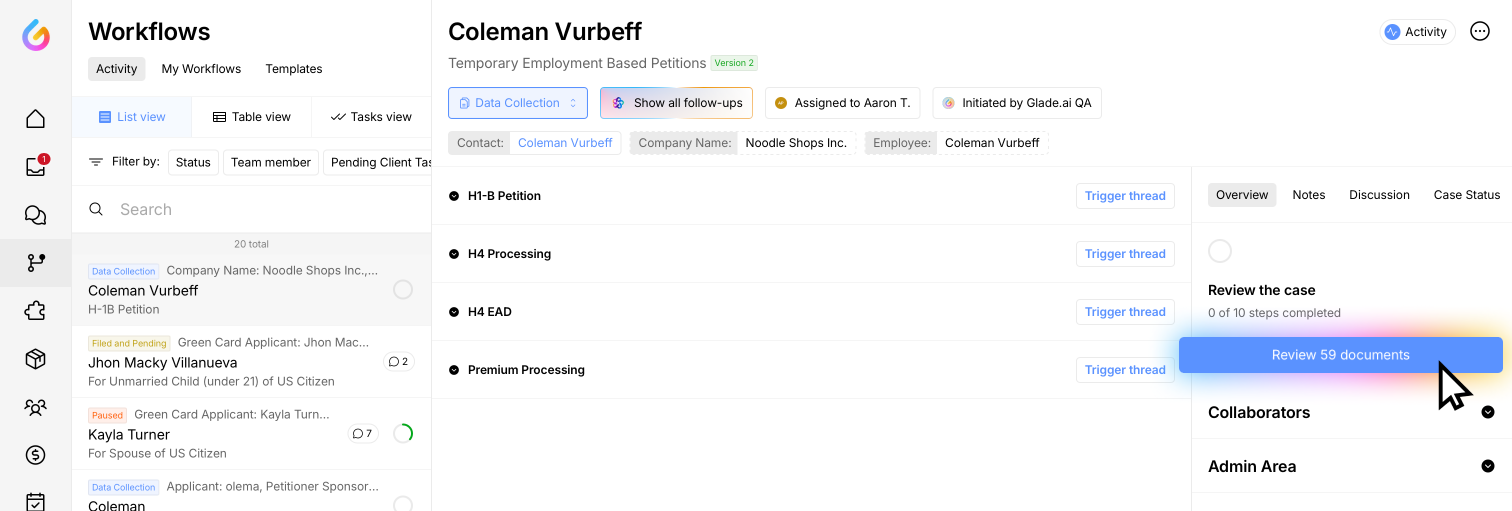Open the chat messages sidebar icon
This screenshot has width=1512, height=511.
tap(35, 215)
